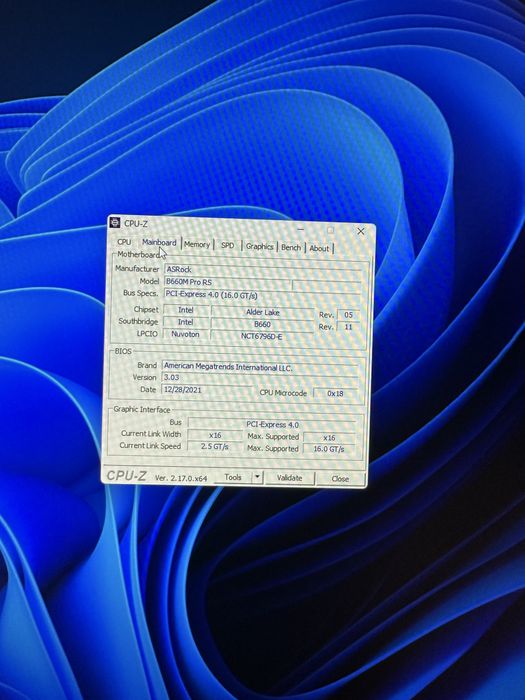Image resolution: width=525 pixels, height=700 pixels.
Task: Click the Manufacturer field ASRock
Action: coord(262,270)
